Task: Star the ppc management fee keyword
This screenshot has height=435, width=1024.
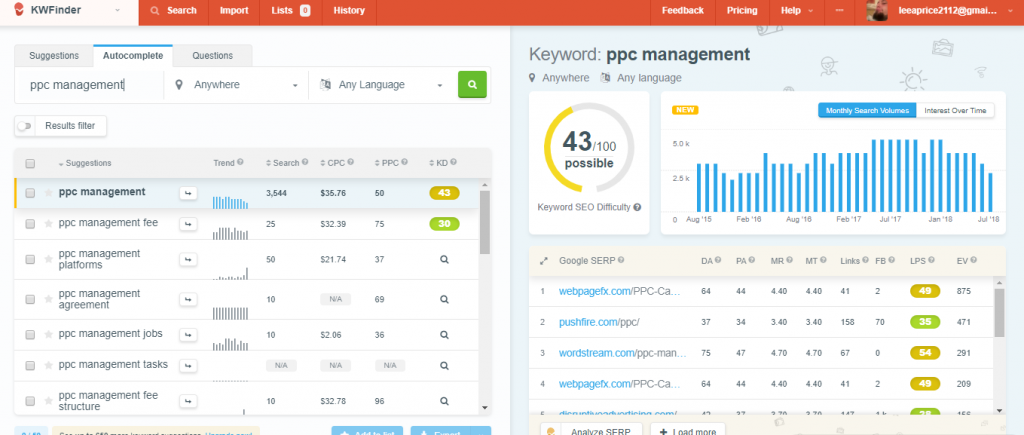Action: pyautogui.click(x=48, y=223)
